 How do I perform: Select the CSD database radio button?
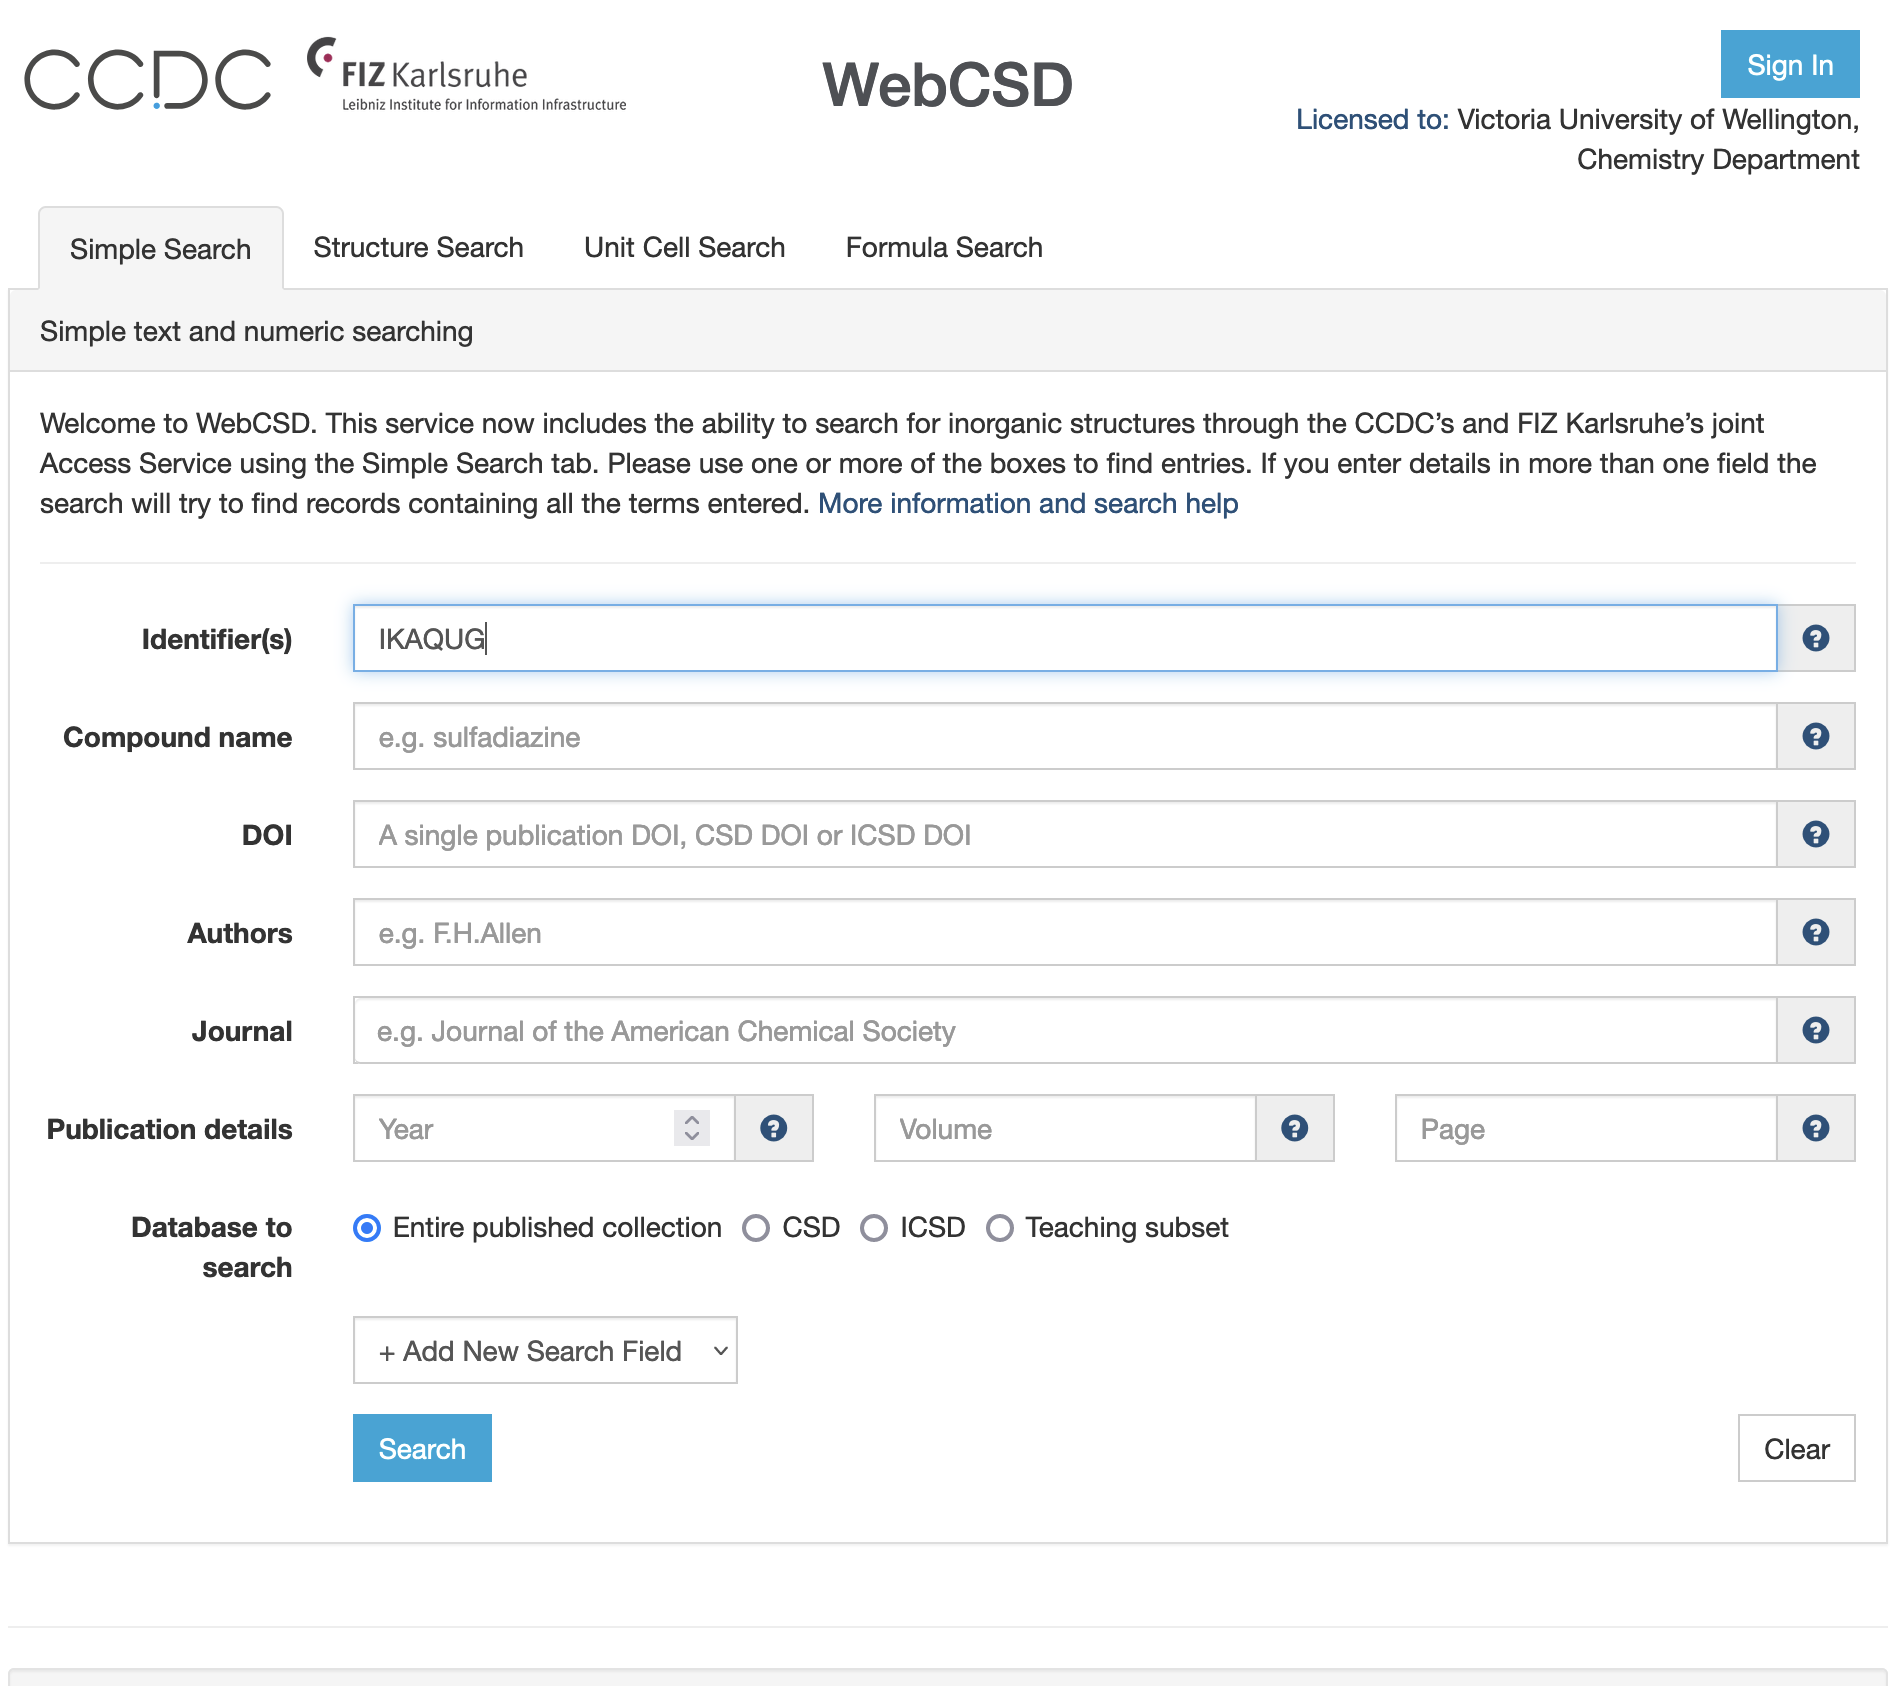(x=756, y=1228)
